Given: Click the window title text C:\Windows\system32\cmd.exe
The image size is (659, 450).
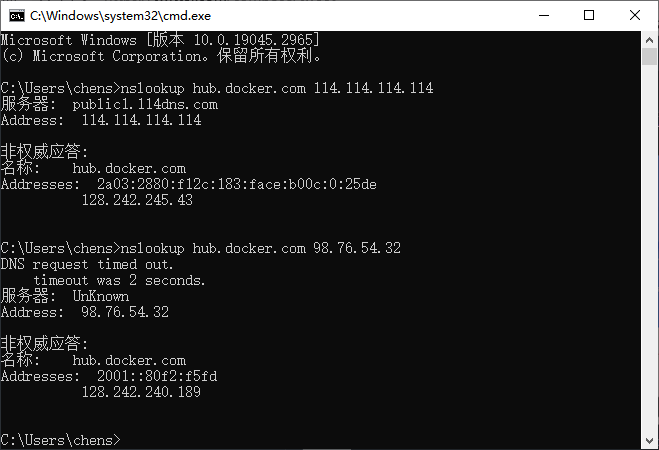Looking at the screenshot, I should click(121, 16).
